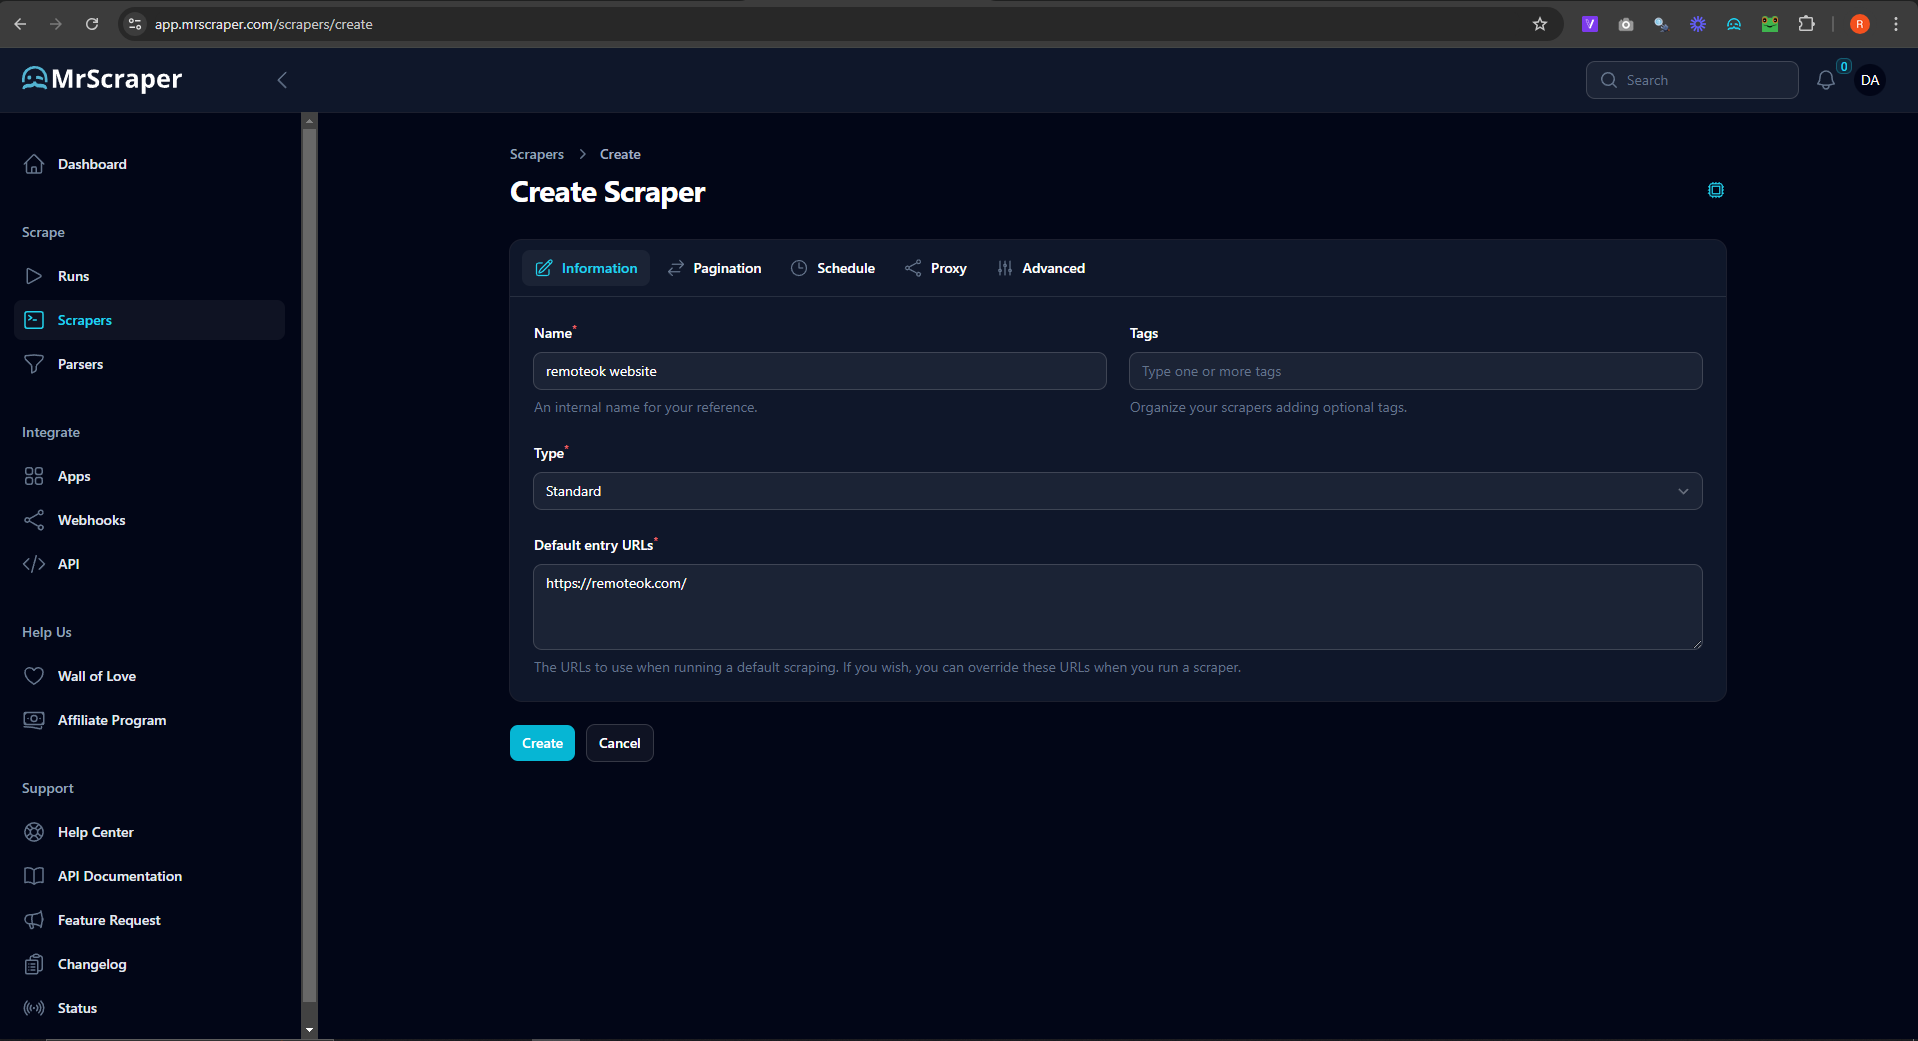Click the Affiliate Program banknote icon
The width and height of the screenshot is (1918, 1041).
coord(34,720)
